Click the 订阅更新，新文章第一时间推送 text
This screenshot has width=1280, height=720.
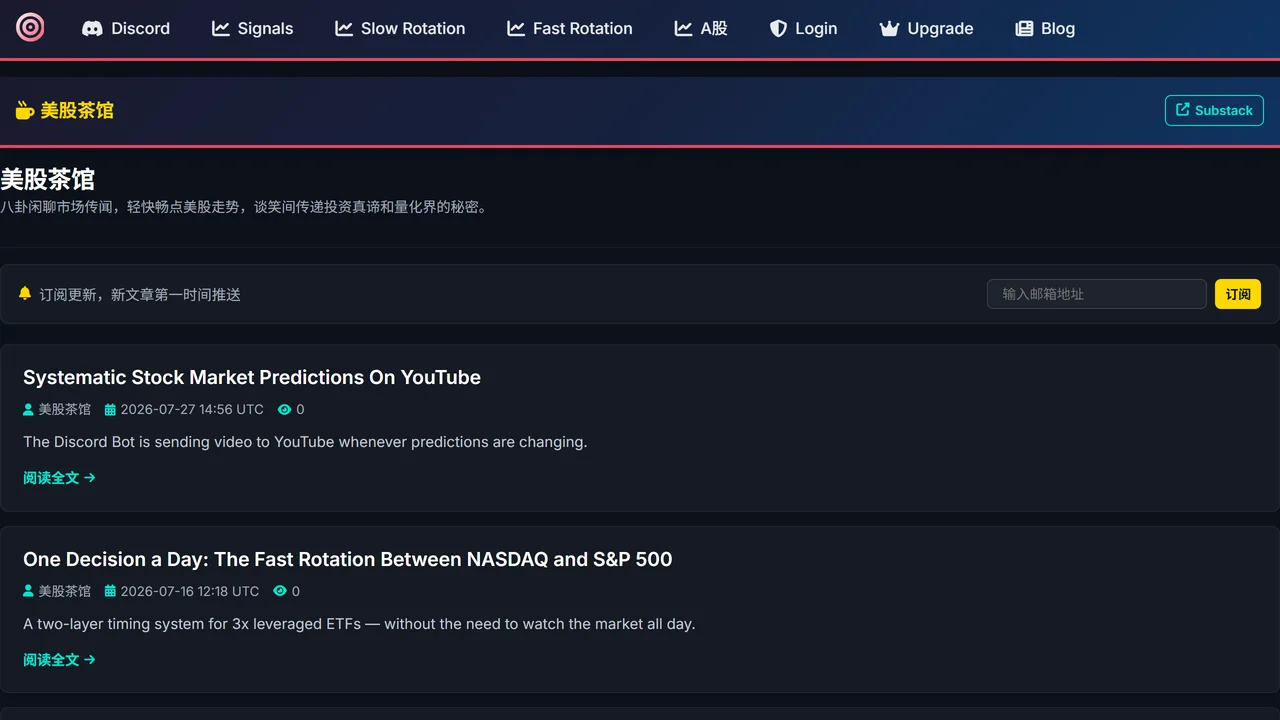140,294
